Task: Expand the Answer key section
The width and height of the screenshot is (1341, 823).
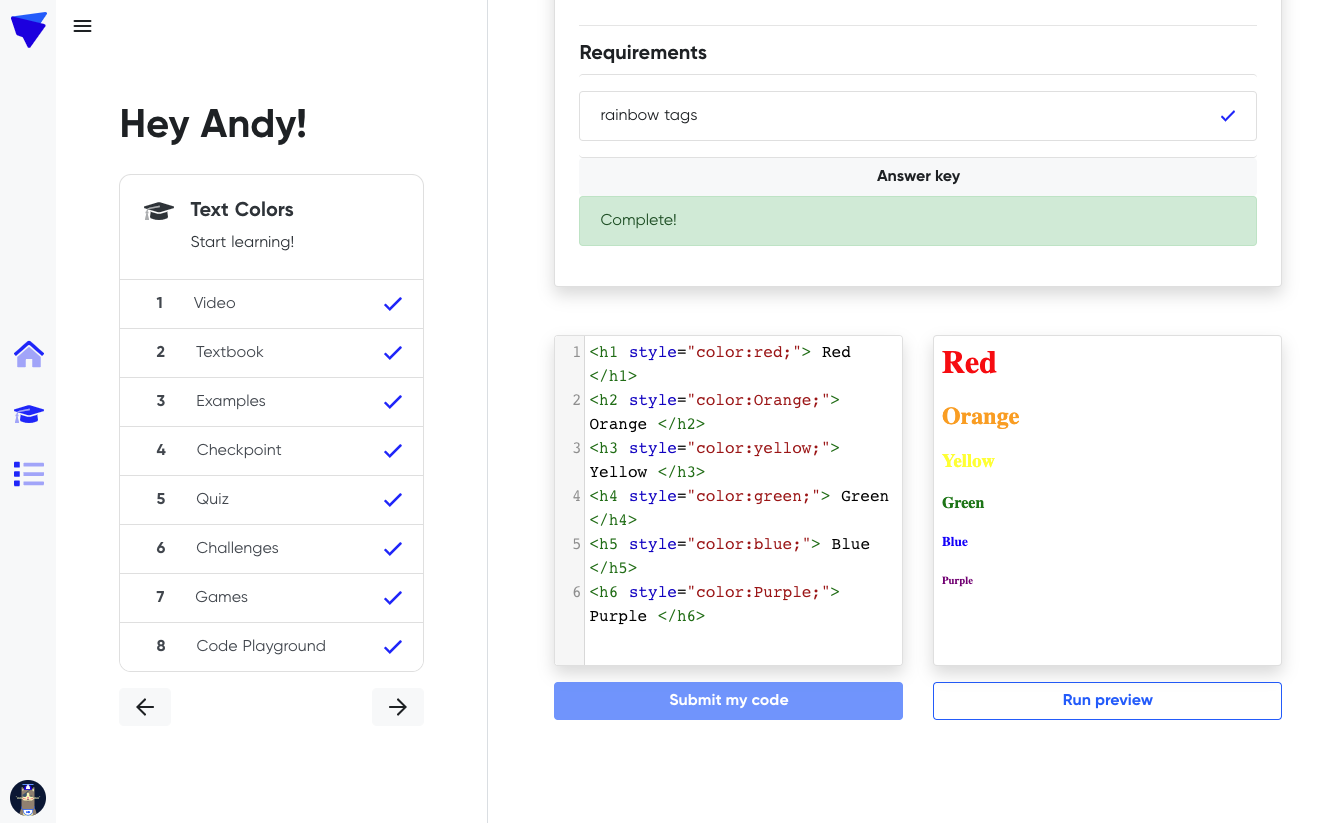Action: [918, 176]
